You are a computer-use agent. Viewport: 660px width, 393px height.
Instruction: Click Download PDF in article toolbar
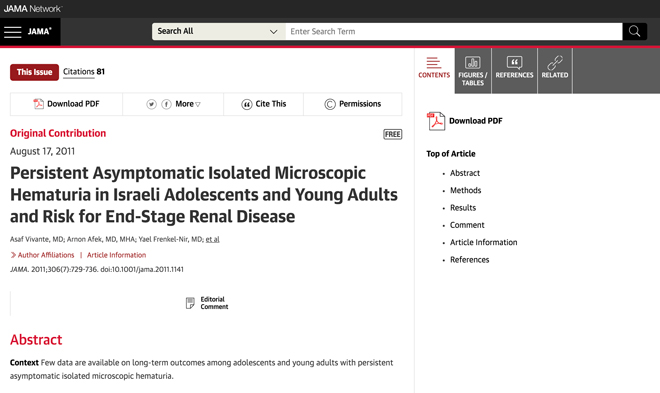coord(67,104)
